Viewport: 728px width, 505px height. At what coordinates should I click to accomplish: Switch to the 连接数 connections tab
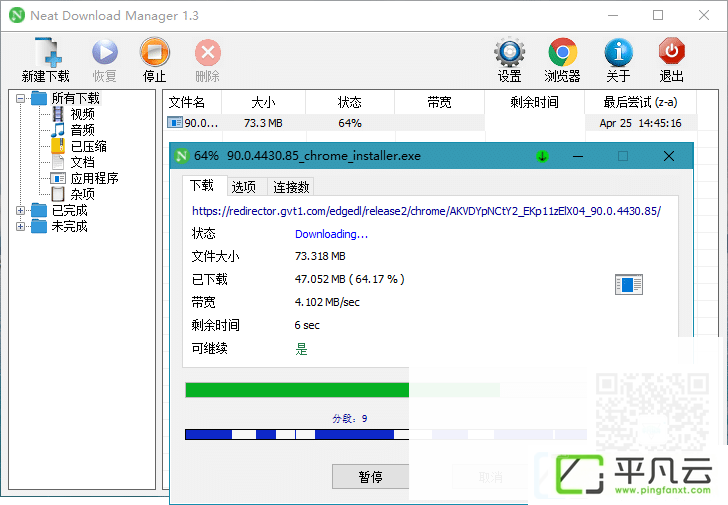point(291,187)
